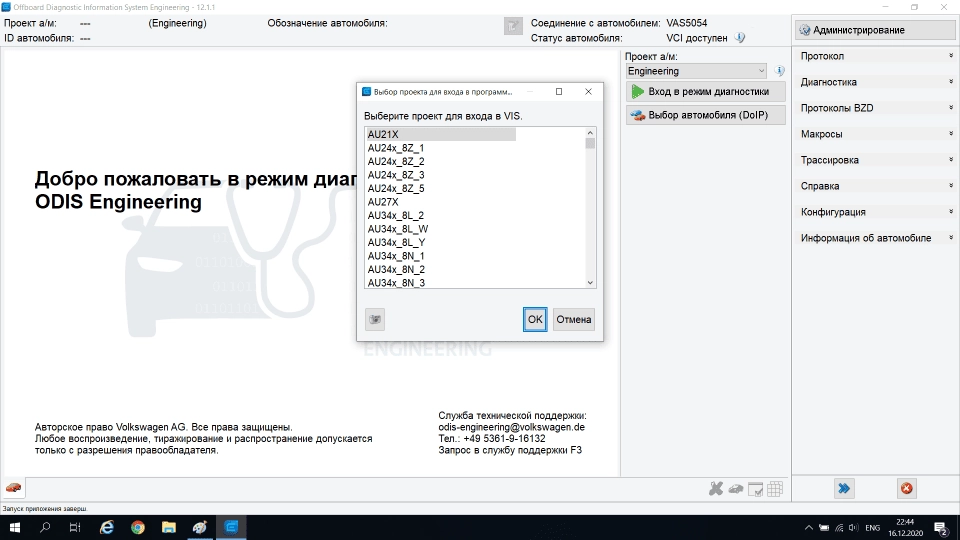Maximize the project selection dialog
Screen dimensions: 960x540
click(x=559, y=92)
